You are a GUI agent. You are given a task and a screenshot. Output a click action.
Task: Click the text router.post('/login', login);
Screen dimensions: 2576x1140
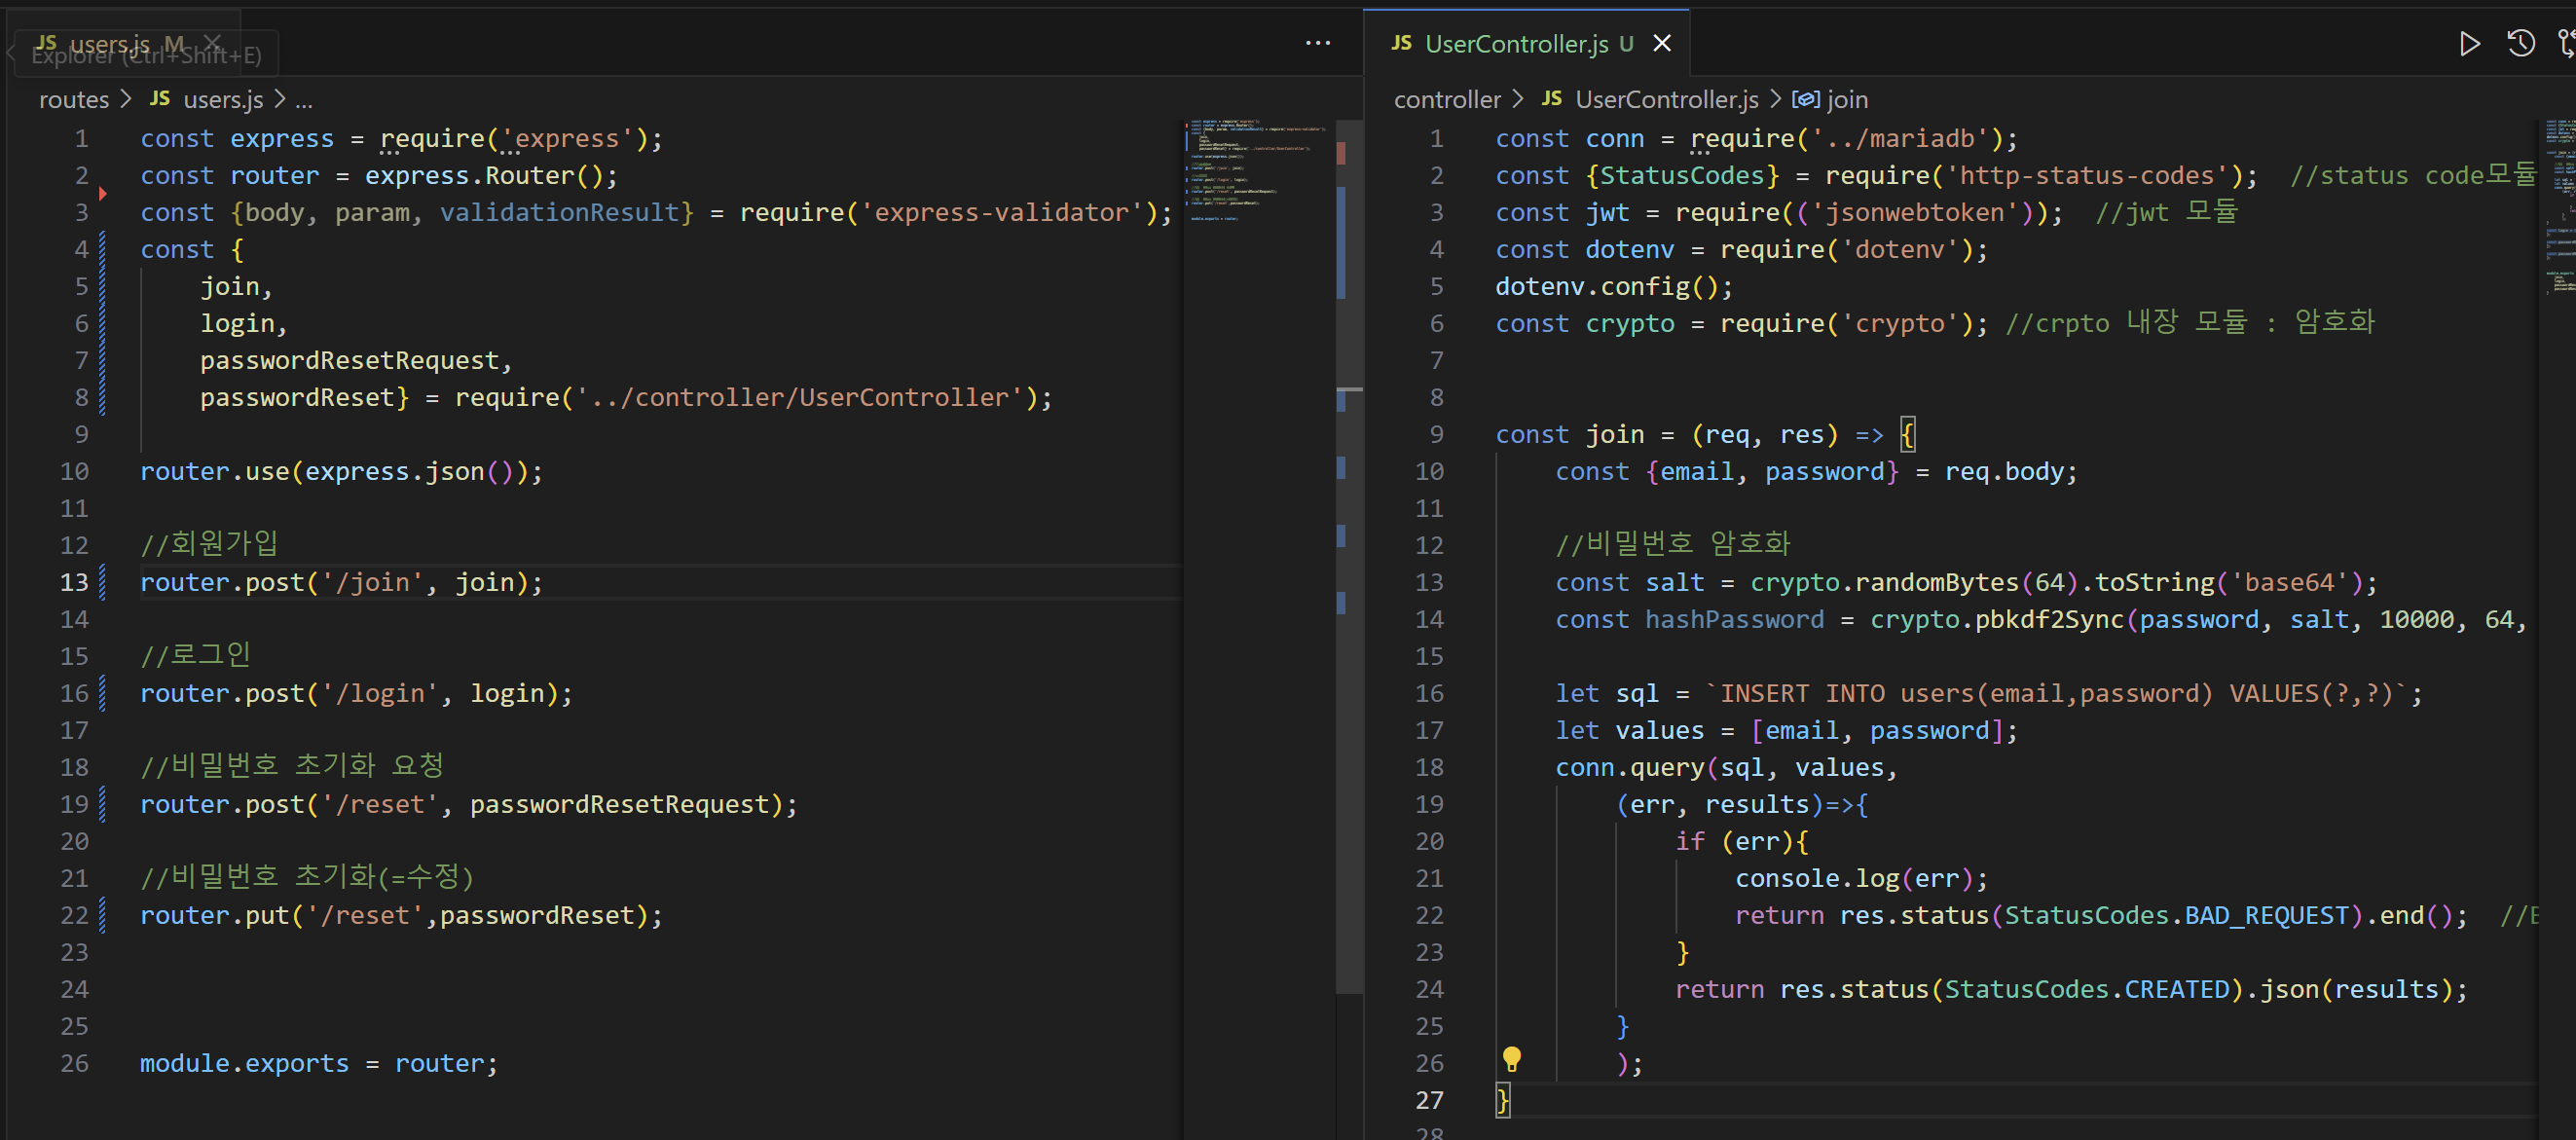[356, 694]
